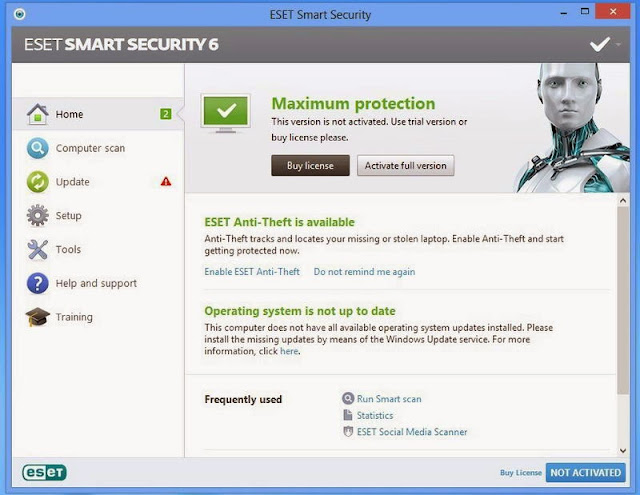Click Activate full version button
This screenshot has width=640, height=495.
point(405,165)
